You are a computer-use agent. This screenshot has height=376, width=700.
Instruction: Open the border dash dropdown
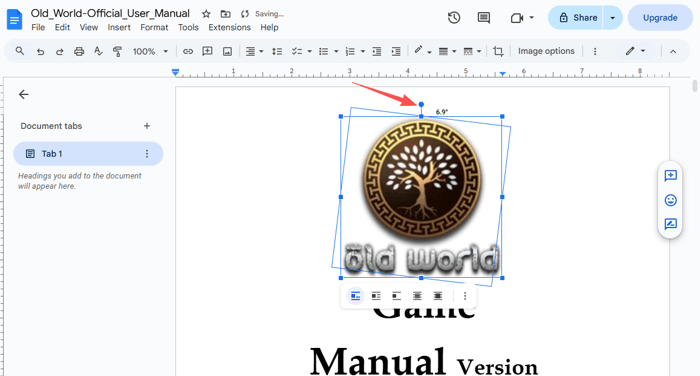(x=472, y=51)
